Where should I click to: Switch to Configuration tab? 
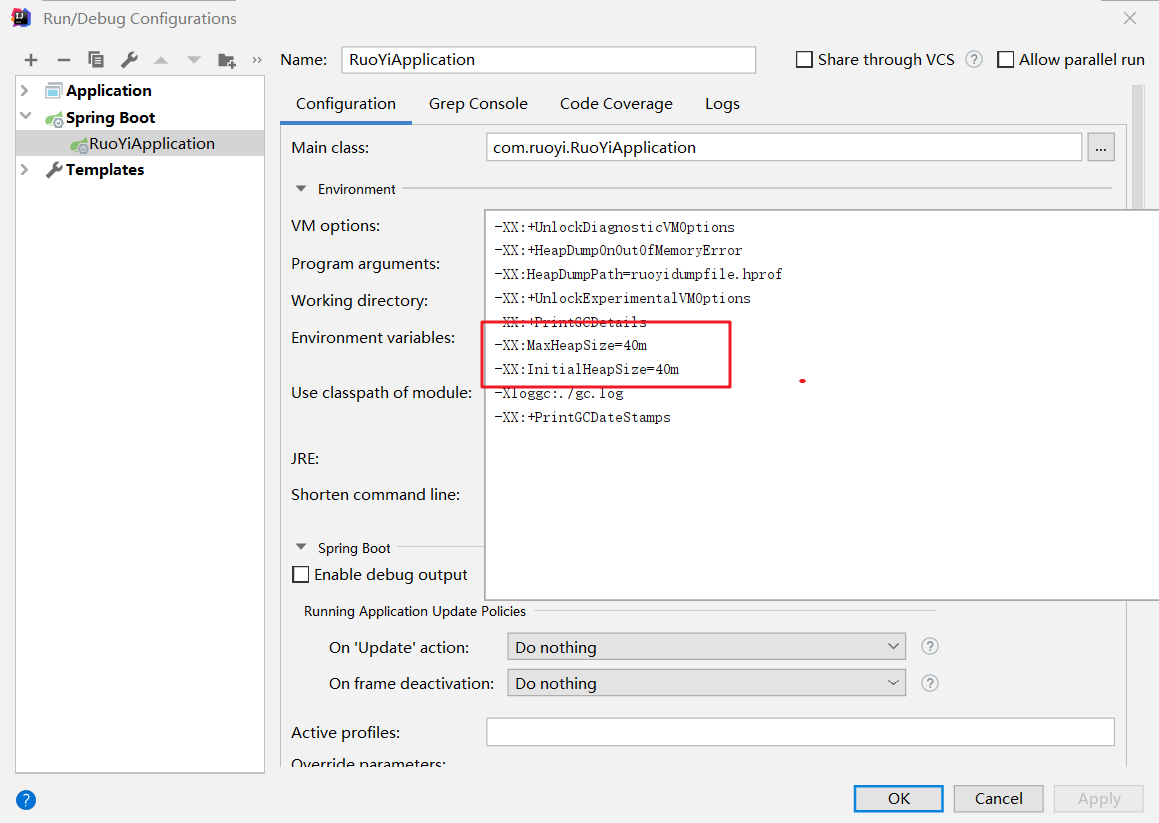coord(346,104)
